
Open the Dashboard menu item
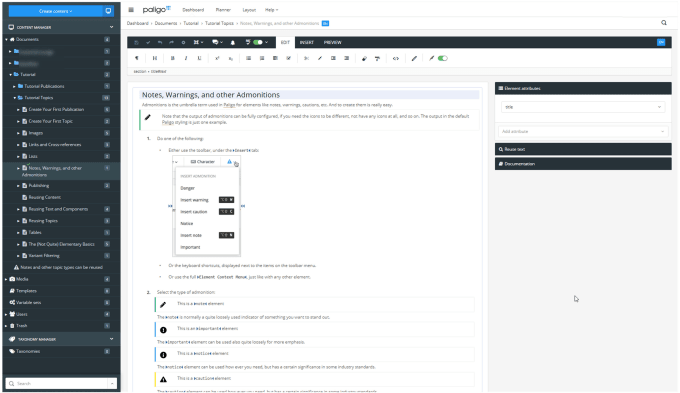[x=193, y=10]
